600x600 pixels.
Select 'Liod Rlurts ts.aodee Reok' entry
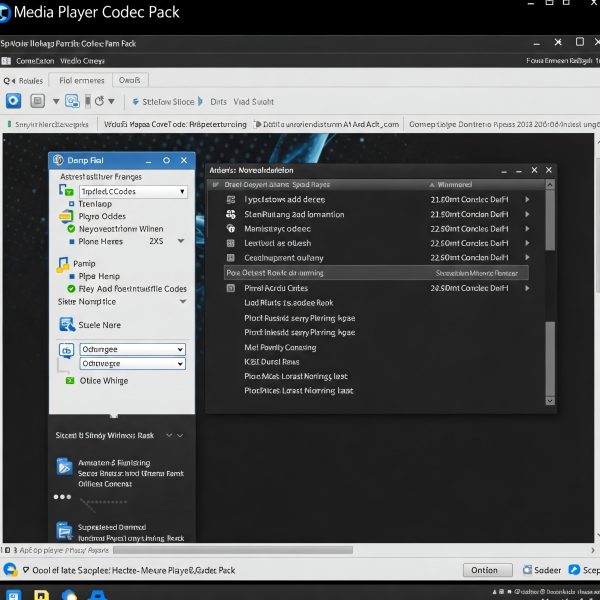coord(289,303)
